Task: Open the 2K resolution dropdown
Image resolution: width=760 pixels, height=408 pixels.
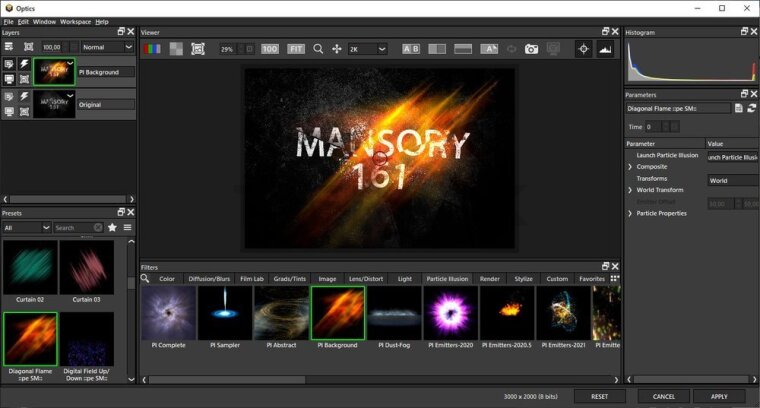Action: click(366, 48)
